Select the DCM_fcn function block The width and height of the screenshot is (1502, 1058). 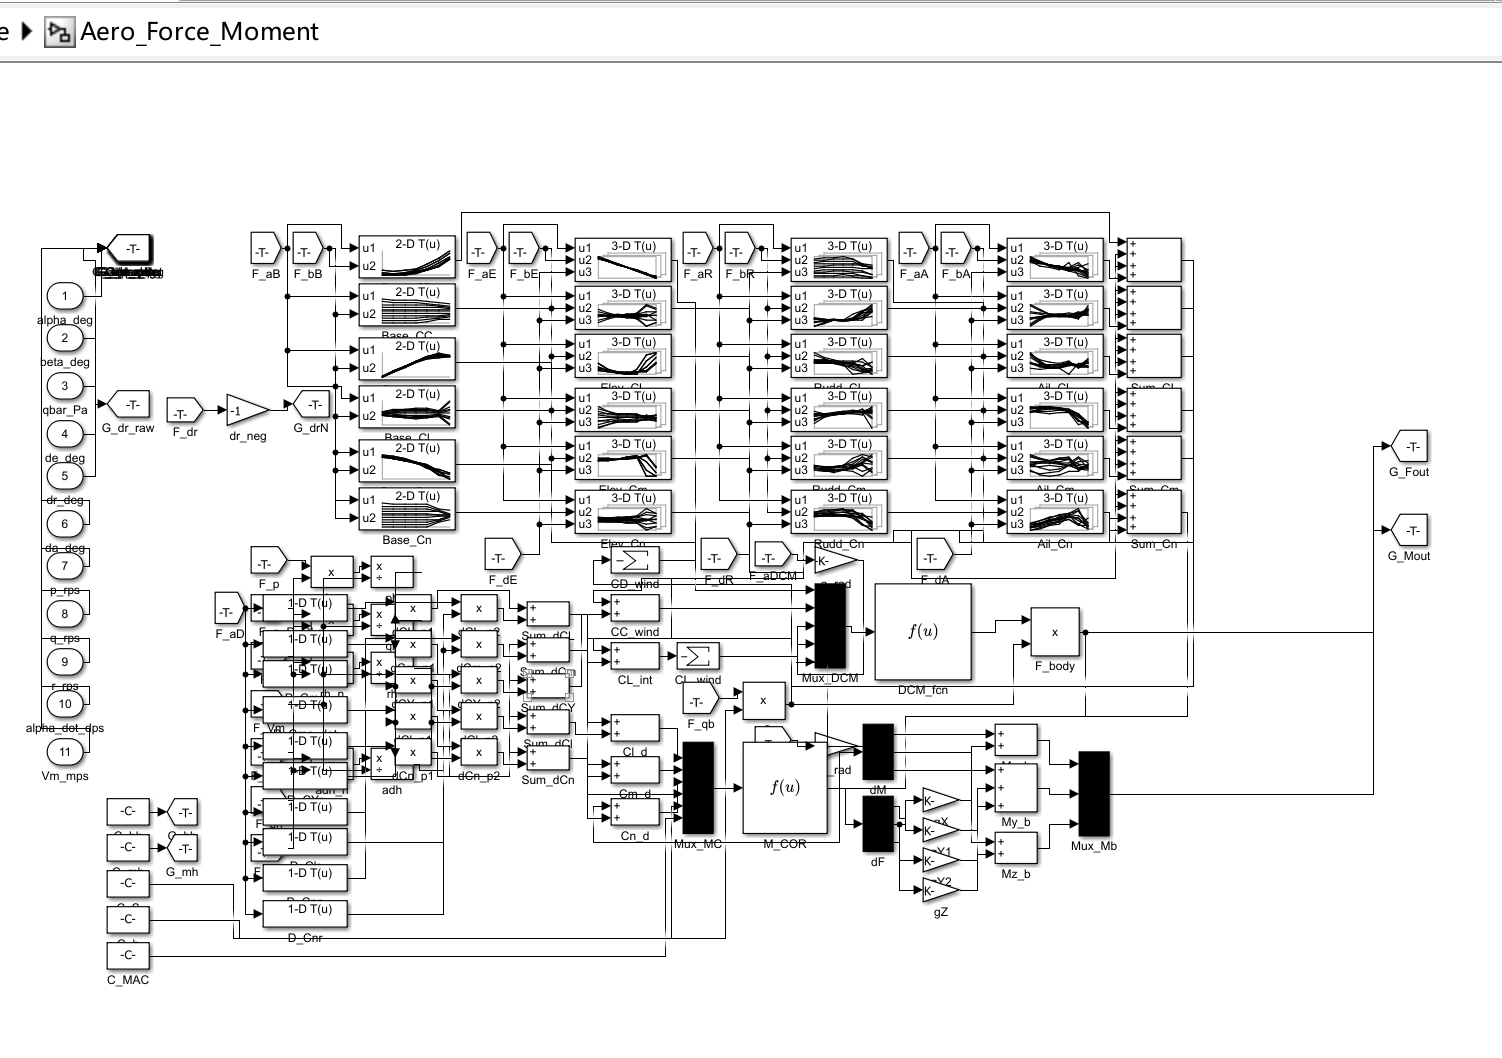[x=923, y=632]
